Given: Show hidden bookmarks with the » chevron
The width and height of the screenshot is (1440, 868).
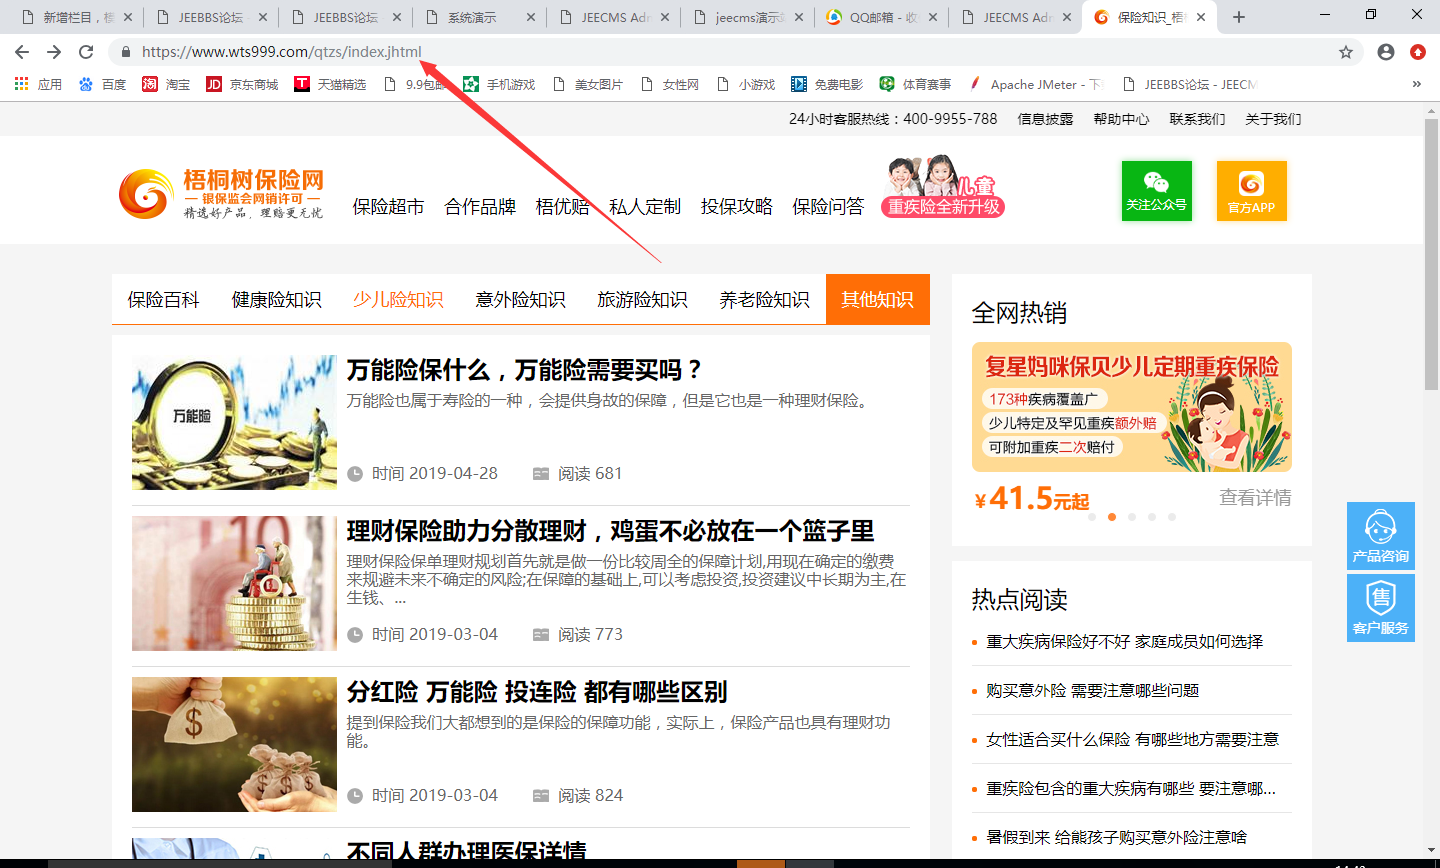Looking at the screenshot, I should click(1417, 84).
